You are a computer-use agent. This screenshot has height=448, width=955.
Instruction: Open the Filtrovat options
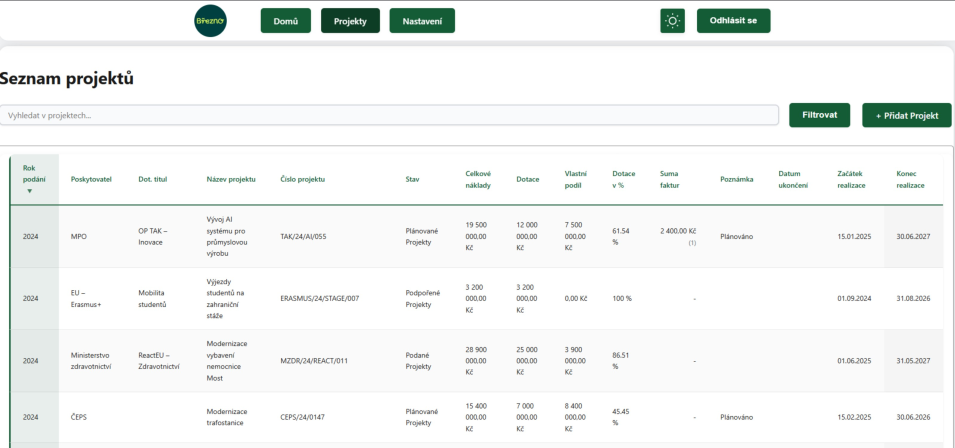click(x=819, y=115)
